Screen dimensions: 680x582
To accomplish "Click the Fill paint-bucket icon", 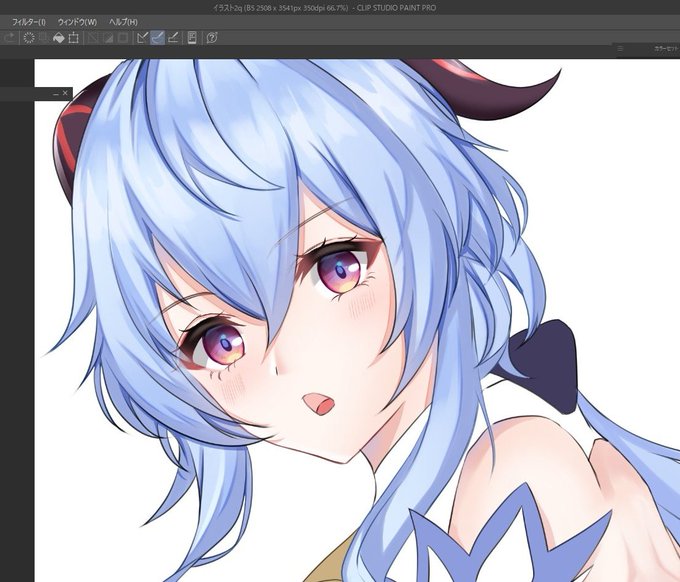I will pos(59,38).
